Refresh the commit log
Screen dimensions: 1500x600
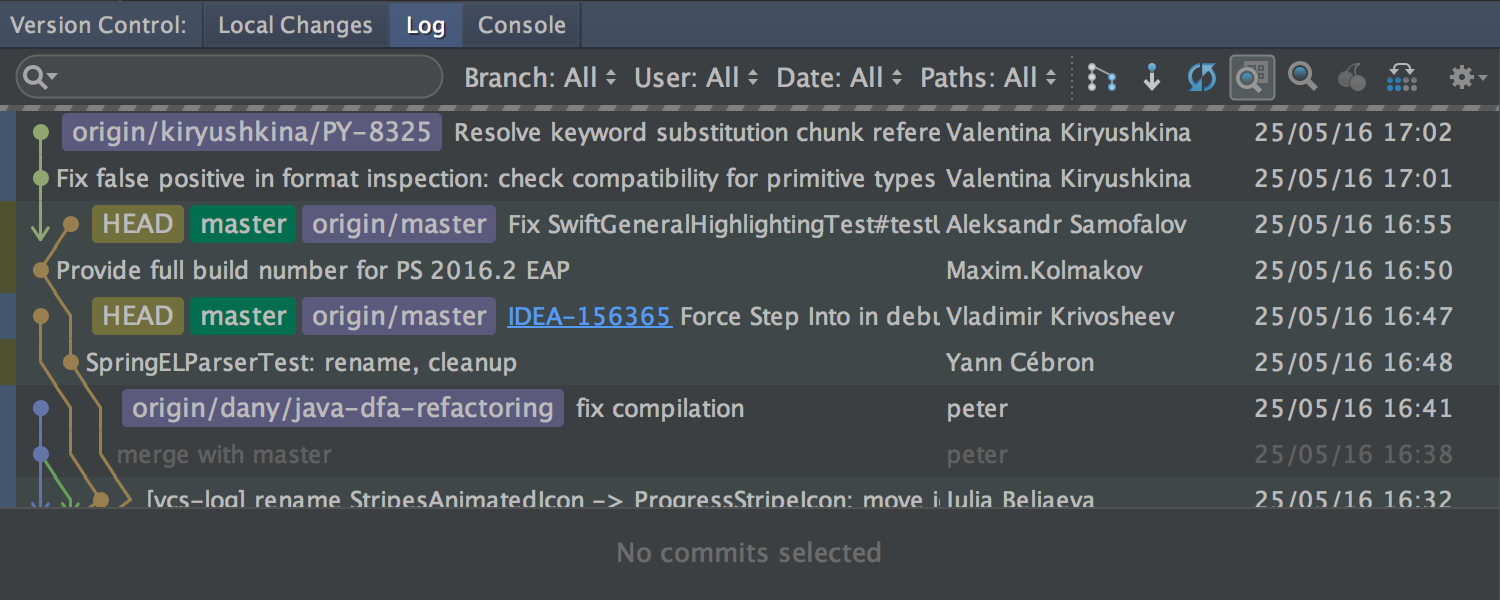click(1201, 77)
